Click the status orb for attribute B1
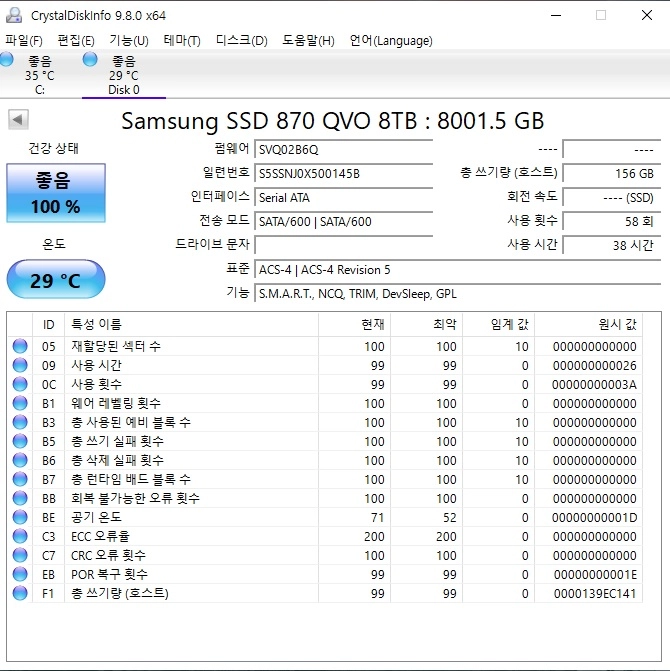This screenshot has height=671, width=670. coord(20,403)
